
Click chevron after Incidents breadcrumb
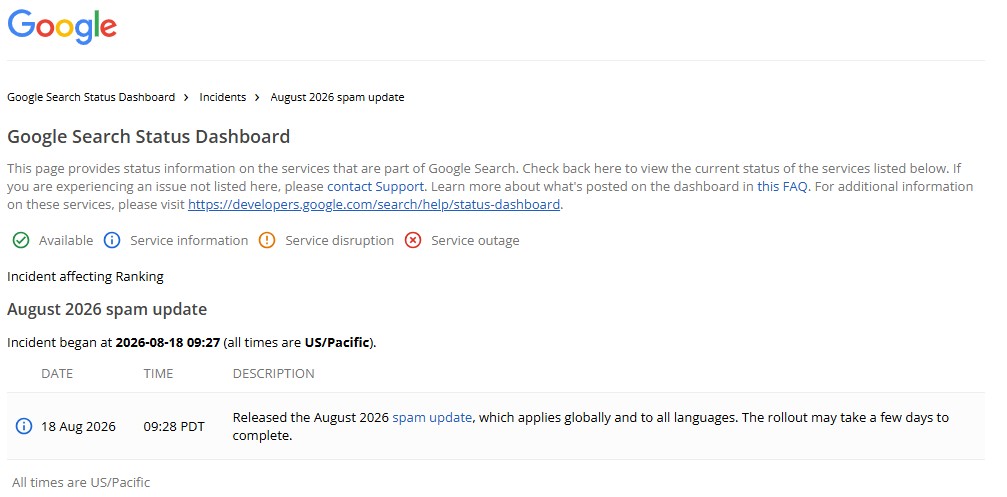[258, 98]
